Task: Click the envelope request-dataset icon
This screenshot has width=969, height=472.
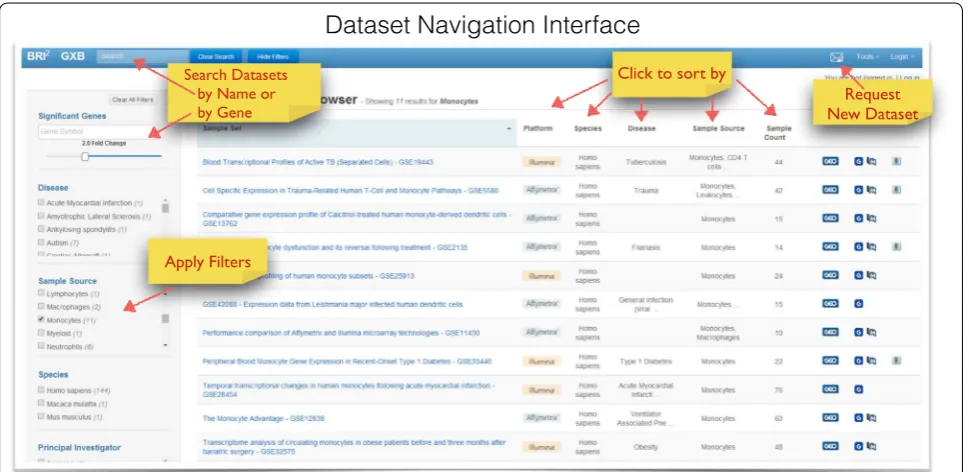Action: (836, 57)
